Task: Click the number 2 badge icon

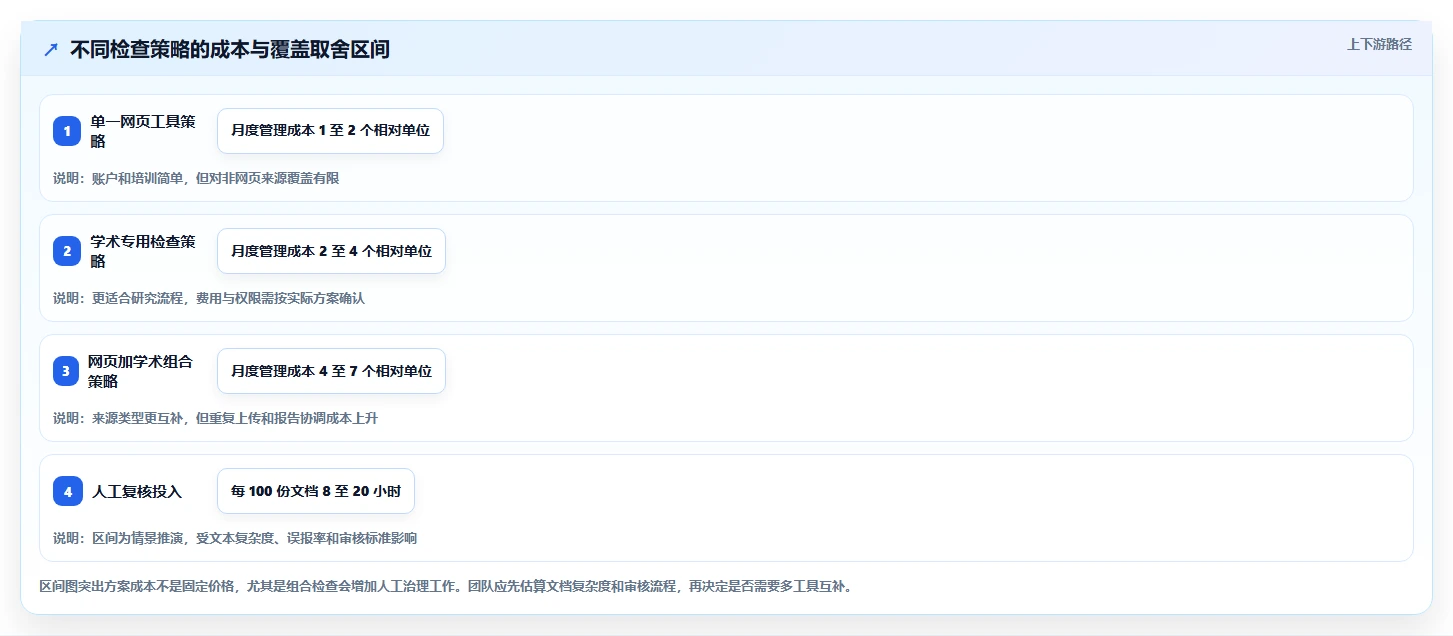Action: pos(67,251)
